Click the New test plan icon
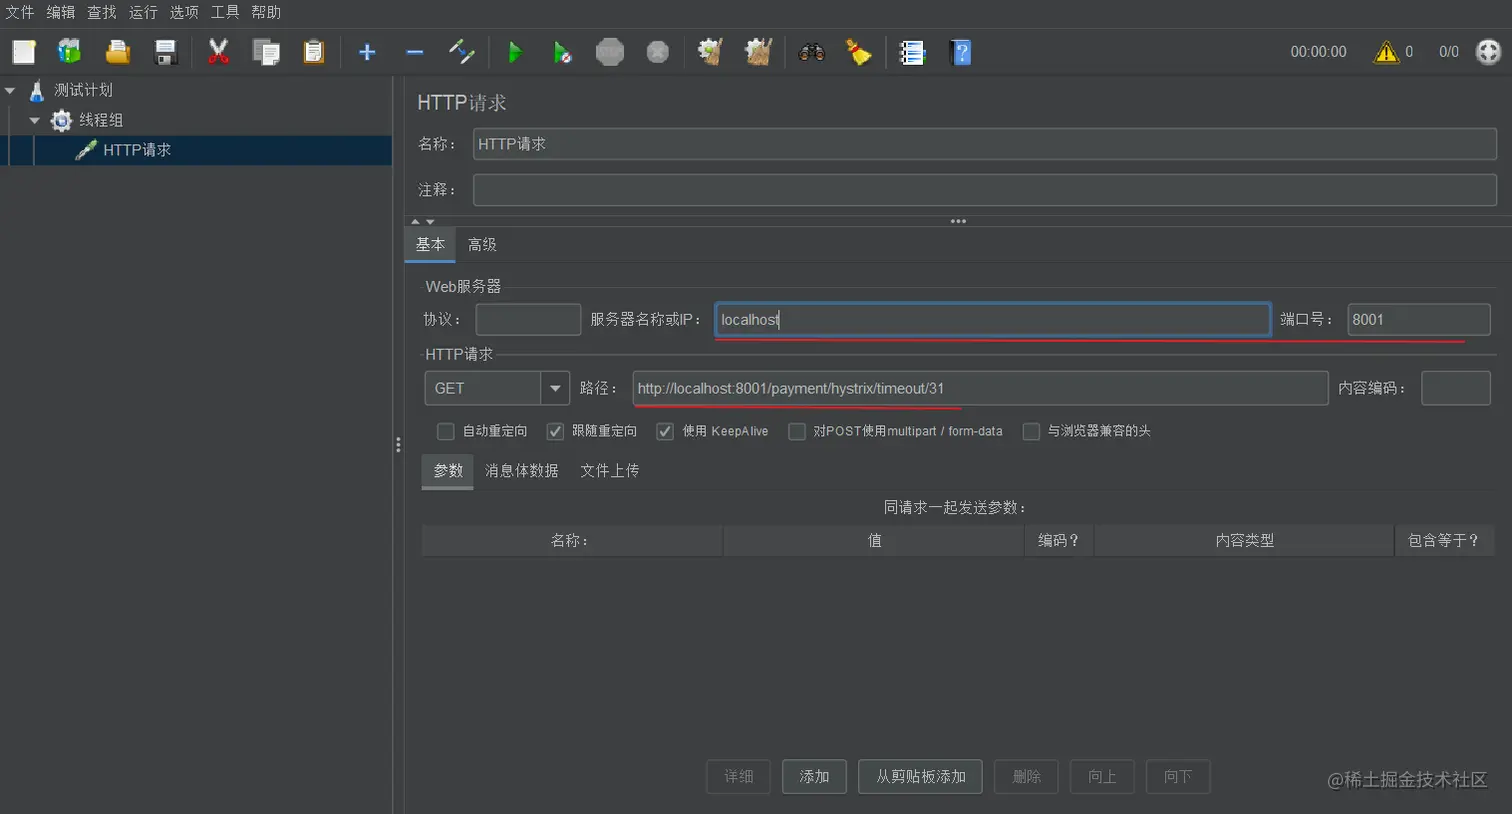Image resolution: width=1512 pixels, height=814 pixels. 24,52
